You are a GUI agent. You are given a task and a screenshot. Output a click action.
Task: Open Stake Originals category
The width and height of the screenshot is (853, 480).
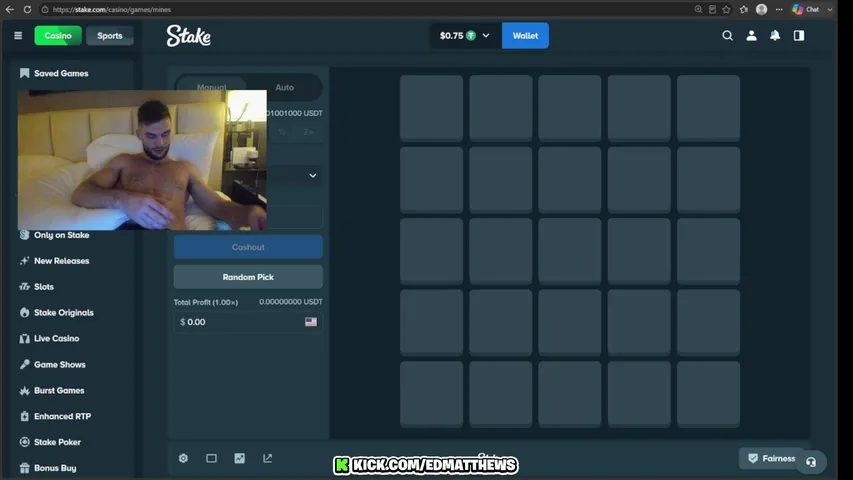pyautogui.click(x=64, y=312)
